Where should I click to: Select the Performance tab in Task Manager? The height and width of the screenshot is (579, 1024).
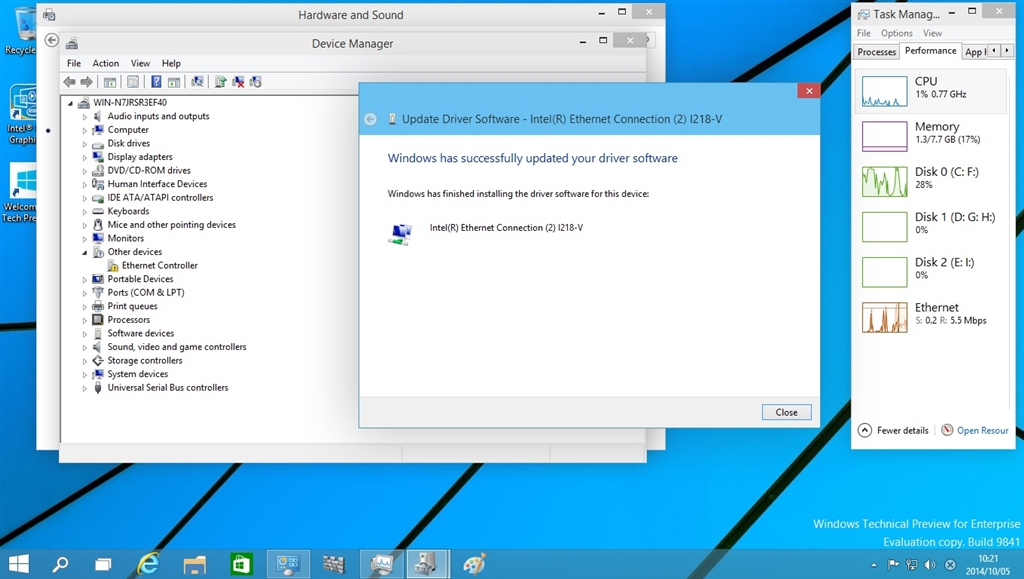tap(930, 51)
